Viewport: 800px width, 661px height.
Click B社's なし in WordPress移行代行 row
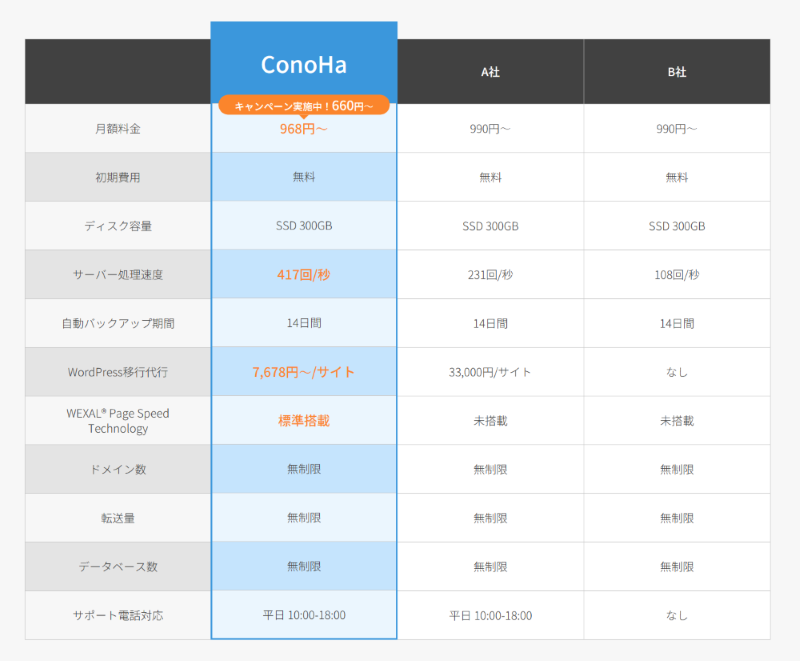[677, 372]
